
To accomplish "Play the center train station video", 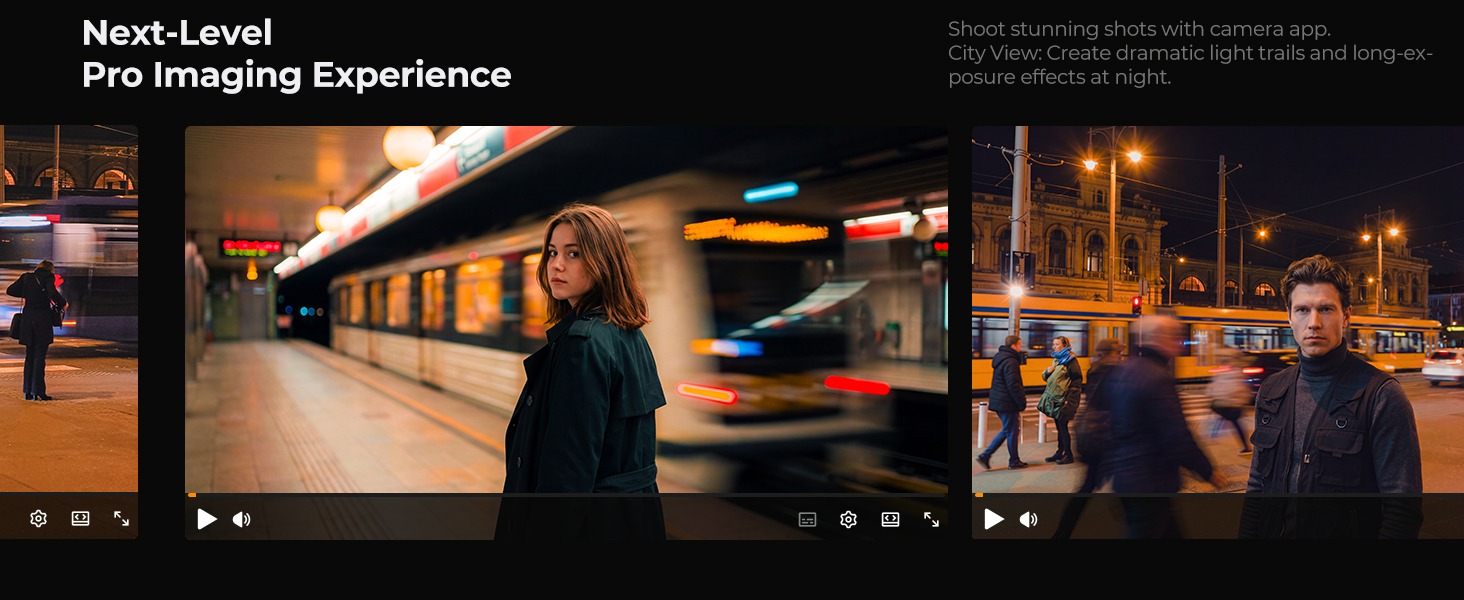I will click(207, 519).
